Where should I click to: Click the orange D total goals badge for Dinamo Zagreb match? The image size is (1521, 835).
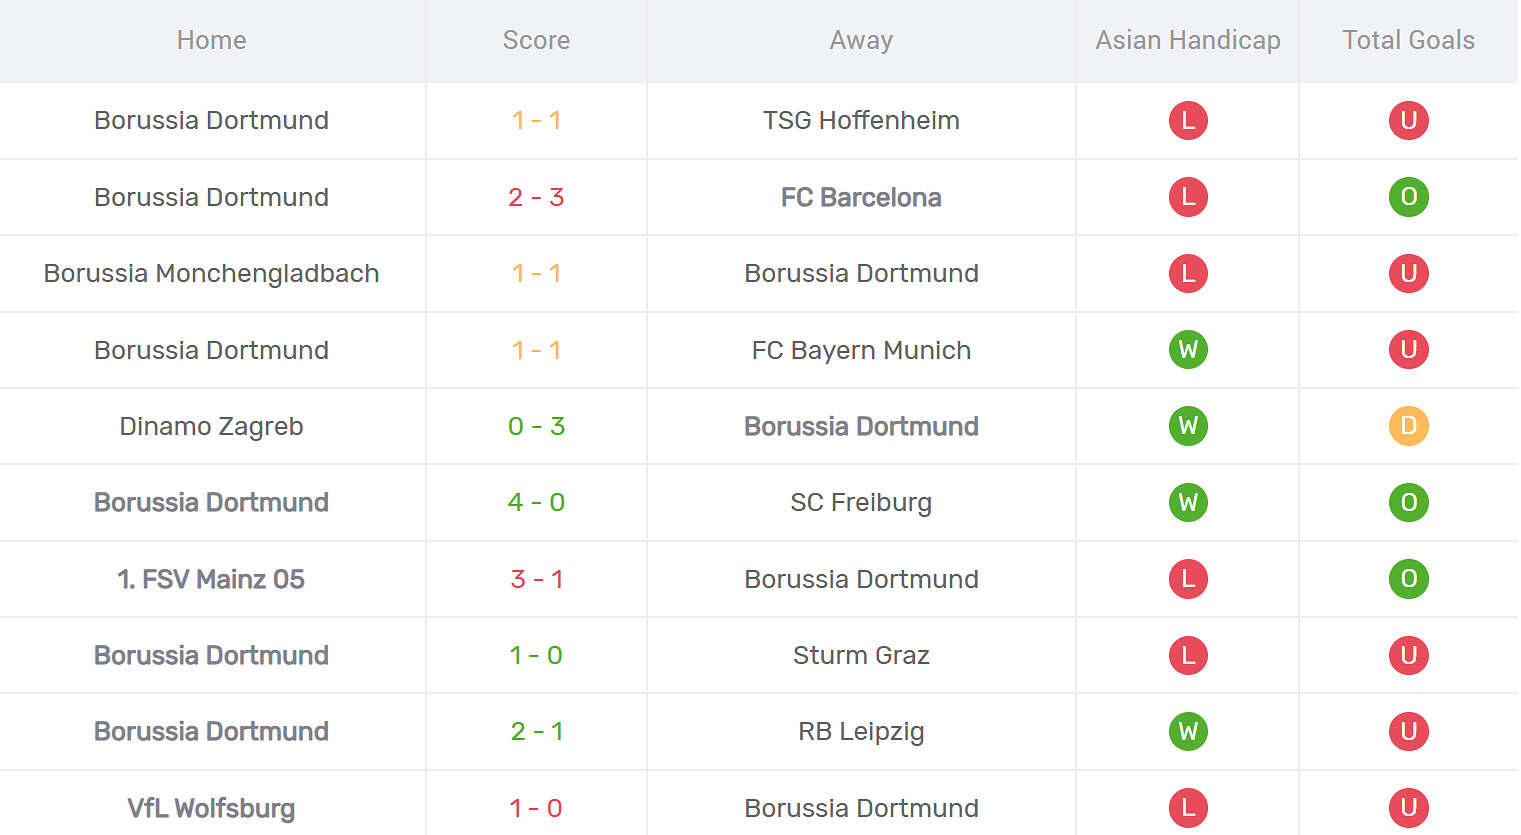click(x=1408, y=426)
